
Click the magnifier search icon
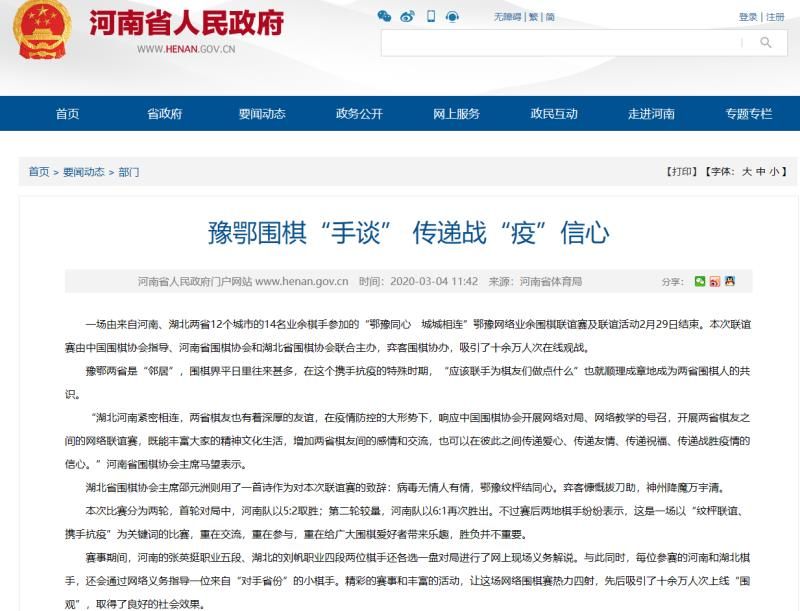(766, 42)
